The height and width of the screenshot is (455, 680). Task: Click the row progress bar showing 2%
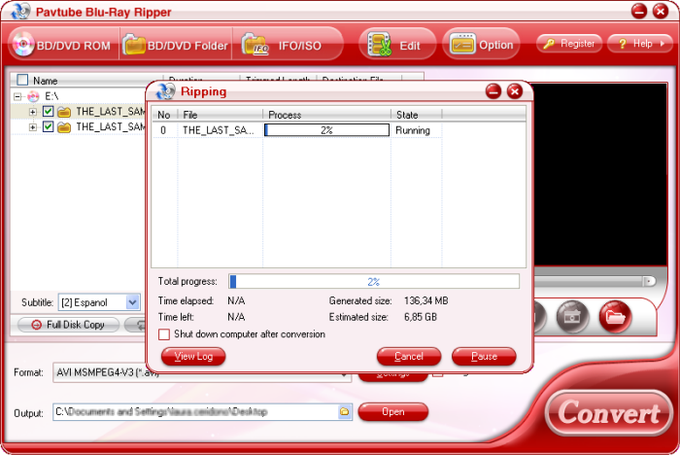(327, 130)
